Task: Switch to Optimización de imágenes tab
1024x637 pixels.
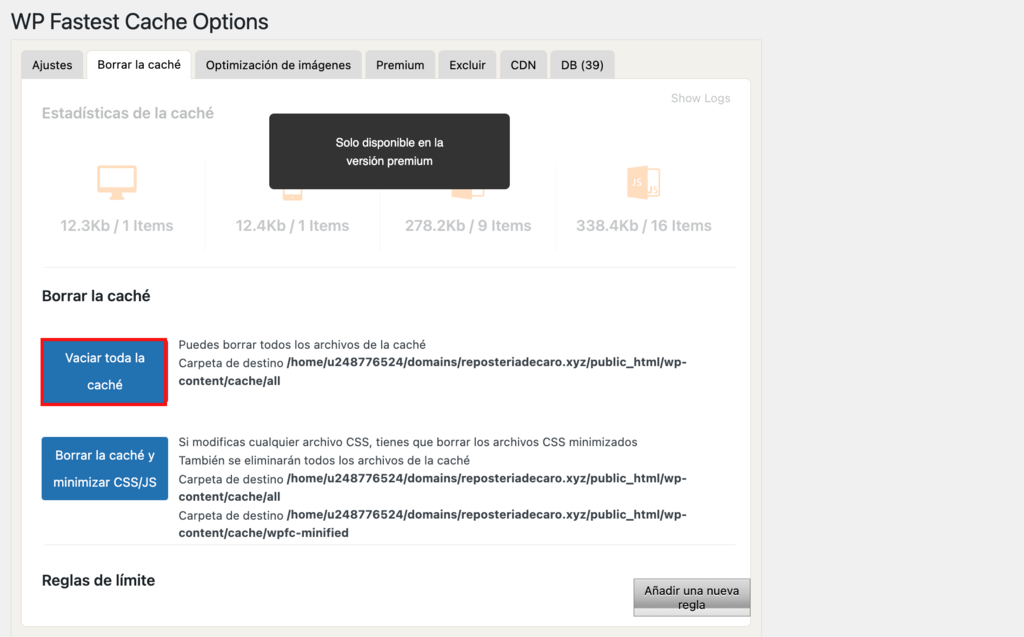Action: pos(278,65)
